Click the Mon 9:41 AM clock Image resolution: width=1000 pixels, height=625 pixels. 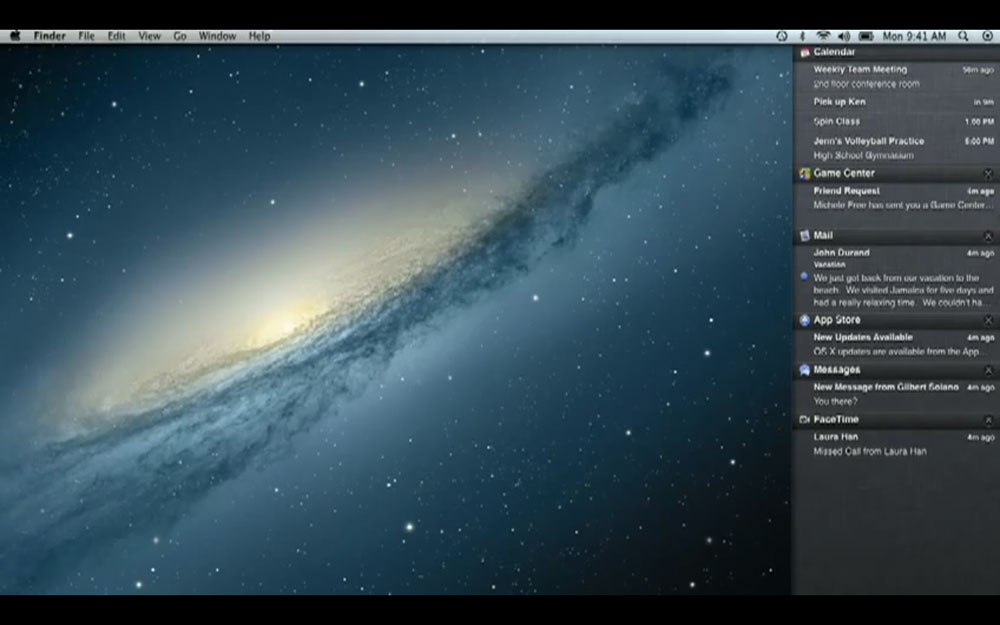[914, 36]
